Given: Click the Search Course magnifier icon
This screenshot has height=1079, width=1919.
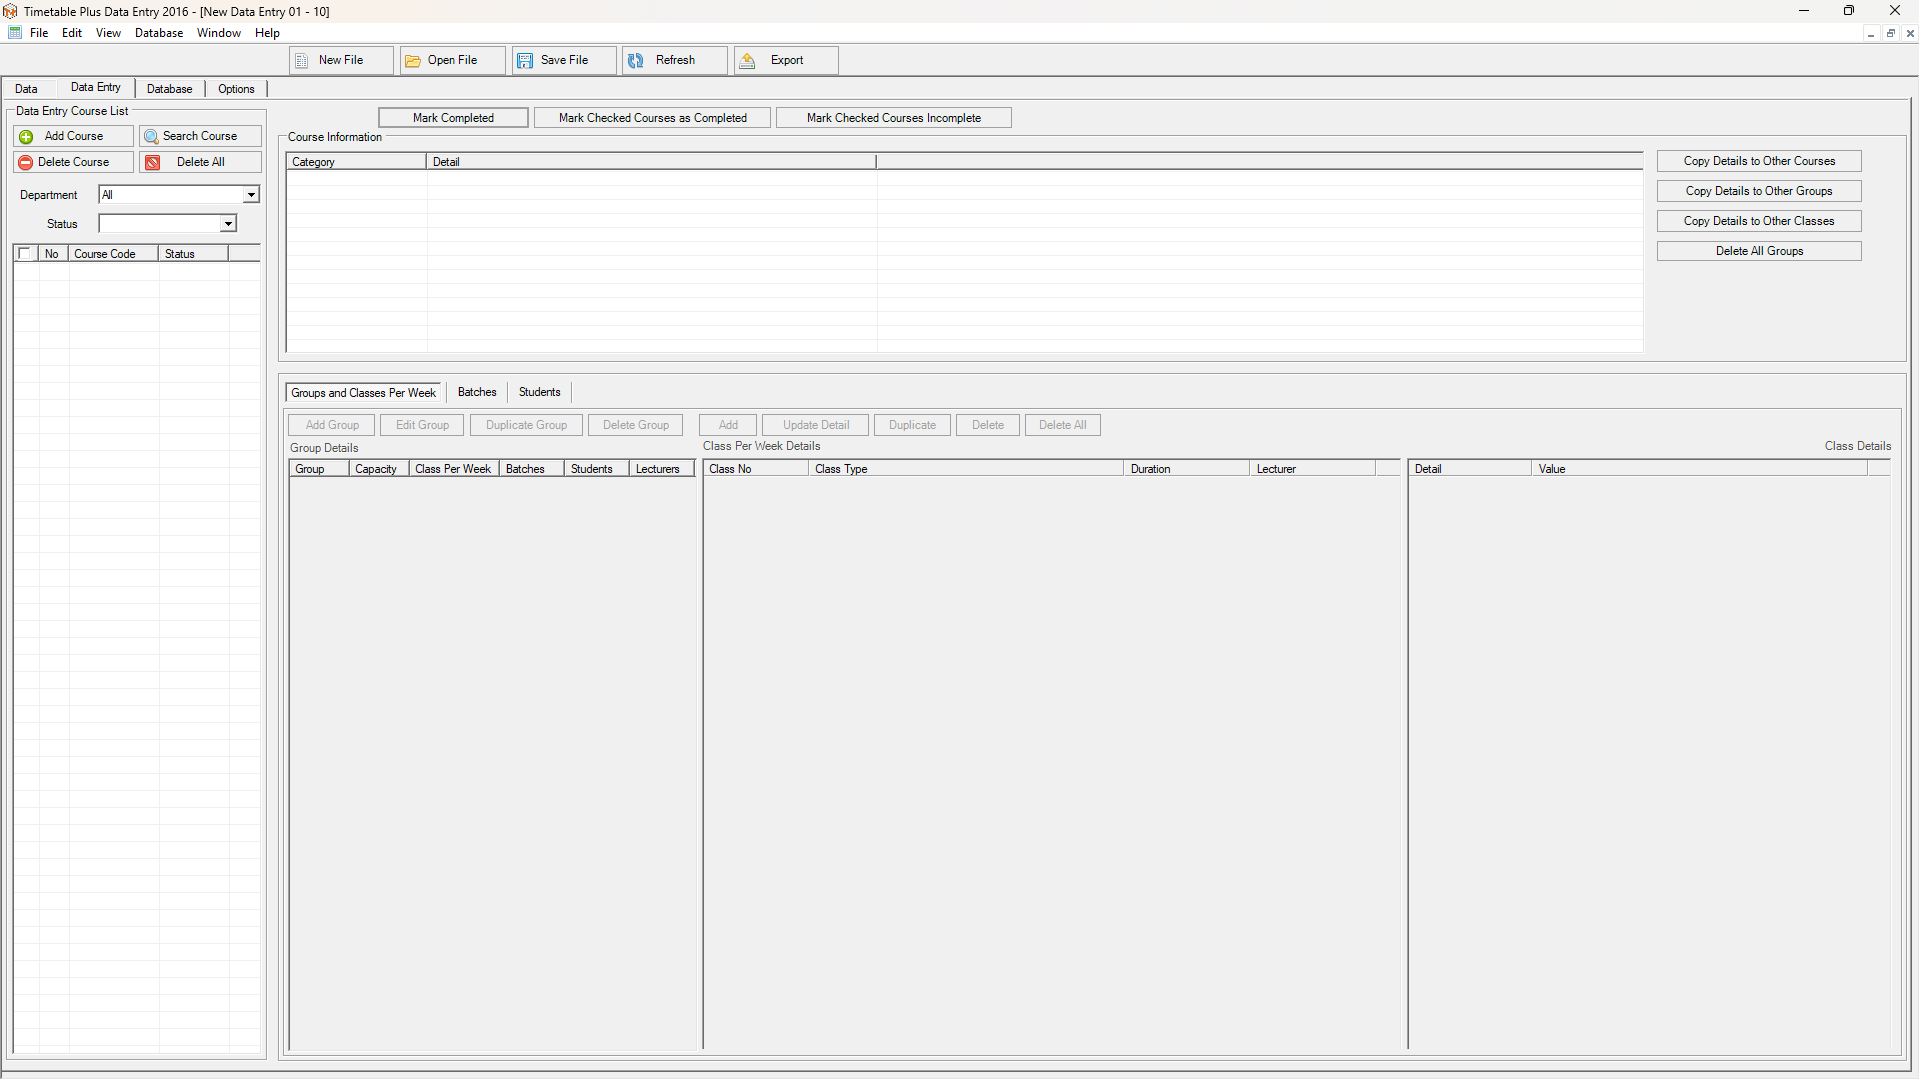Looking at the screenshot, I should (x=152, y=137).
